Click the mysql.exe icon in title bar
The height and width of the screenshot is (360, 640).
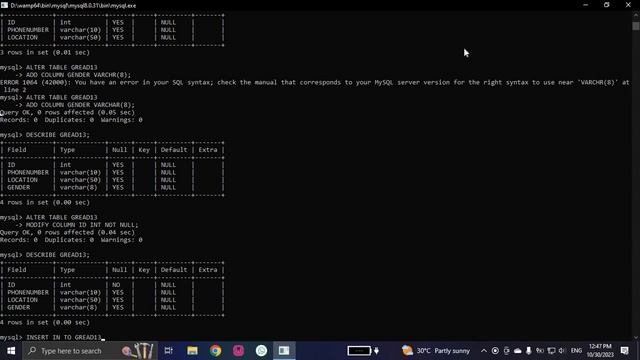coord(4,5)
